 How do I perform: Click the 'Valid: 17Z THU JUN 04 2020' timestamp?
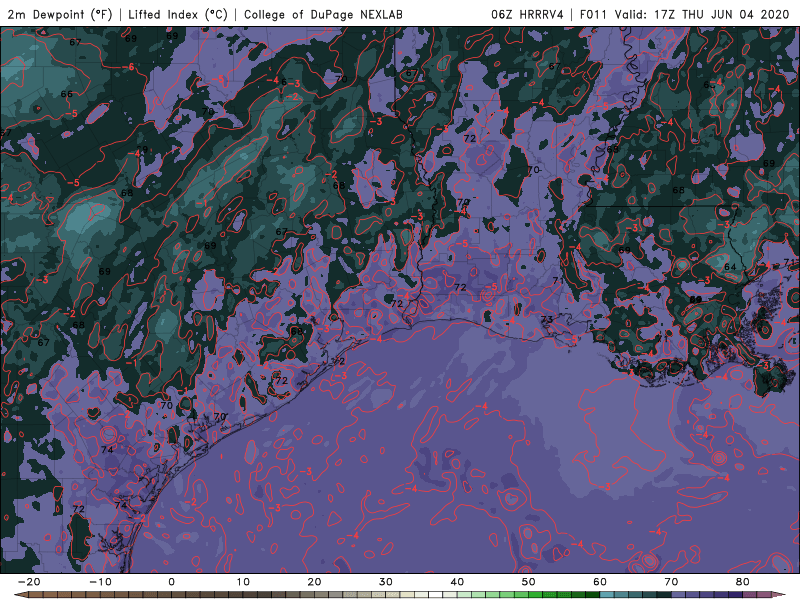[x=702, y=14]
